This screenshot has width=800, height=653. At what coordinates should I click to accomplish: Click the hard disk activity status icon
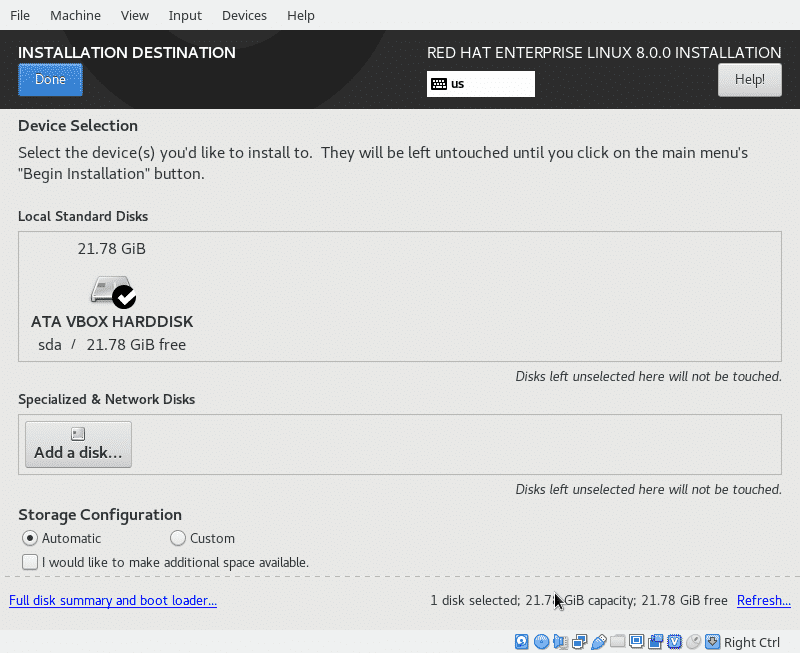(x=521, y=641)
